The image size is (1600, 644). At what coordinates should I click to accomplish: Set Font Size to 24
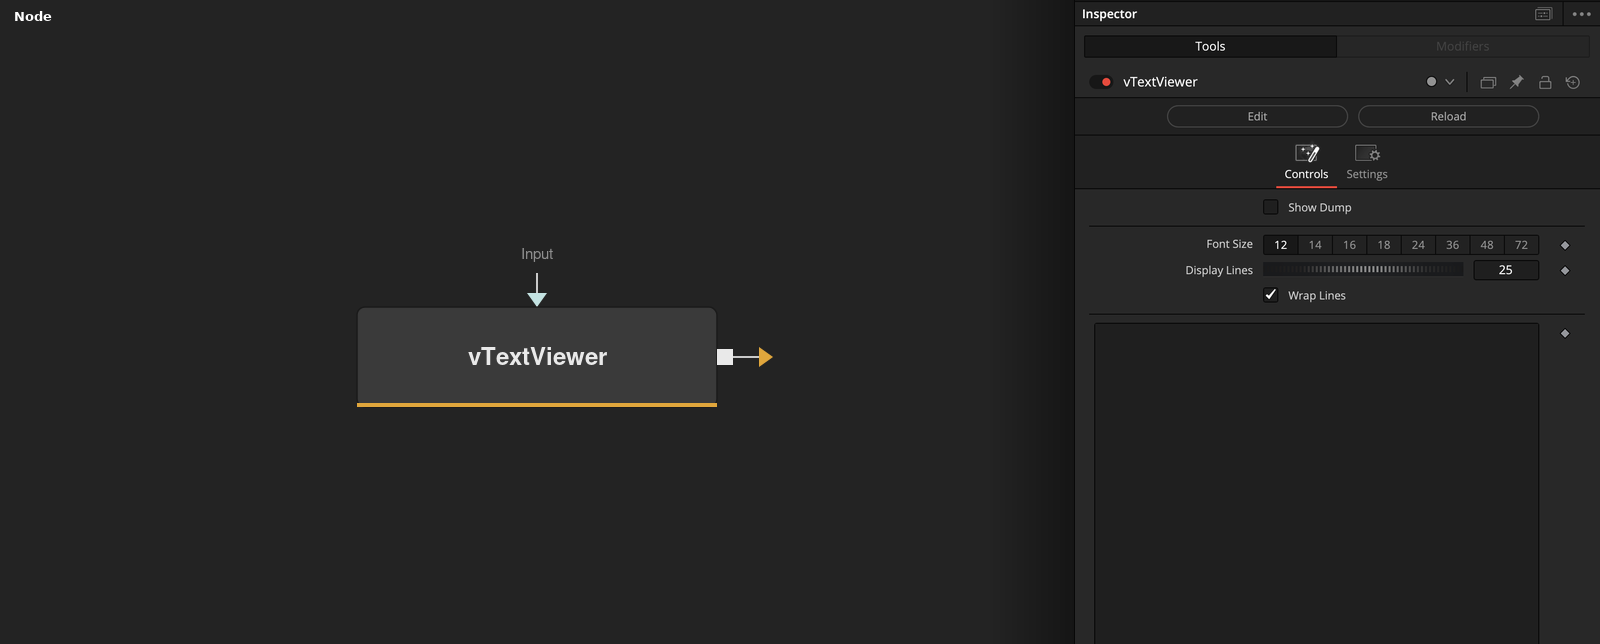pos(1418,245)
